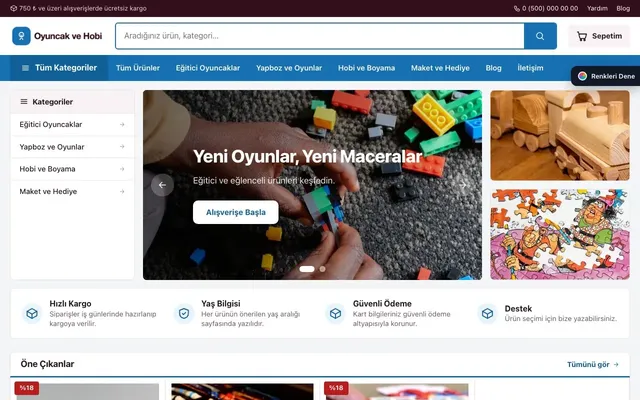Click the Oyuncak ve Hobi store name

[x=68, y=36]
